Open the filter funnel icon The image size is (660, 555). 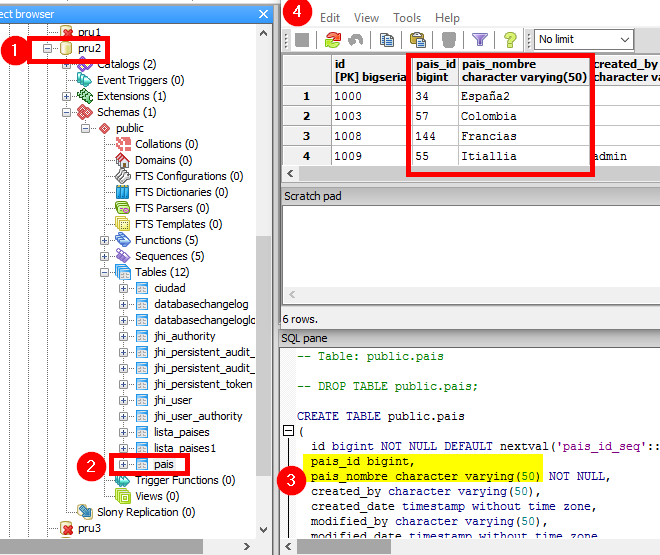coord(480,40)
